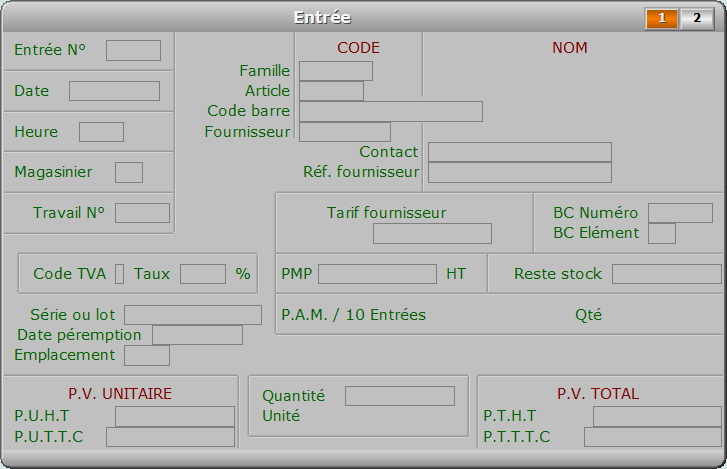Click the P.T.H.T total field
The height and width of the screenshot is (469, 727).
[657, 416]
